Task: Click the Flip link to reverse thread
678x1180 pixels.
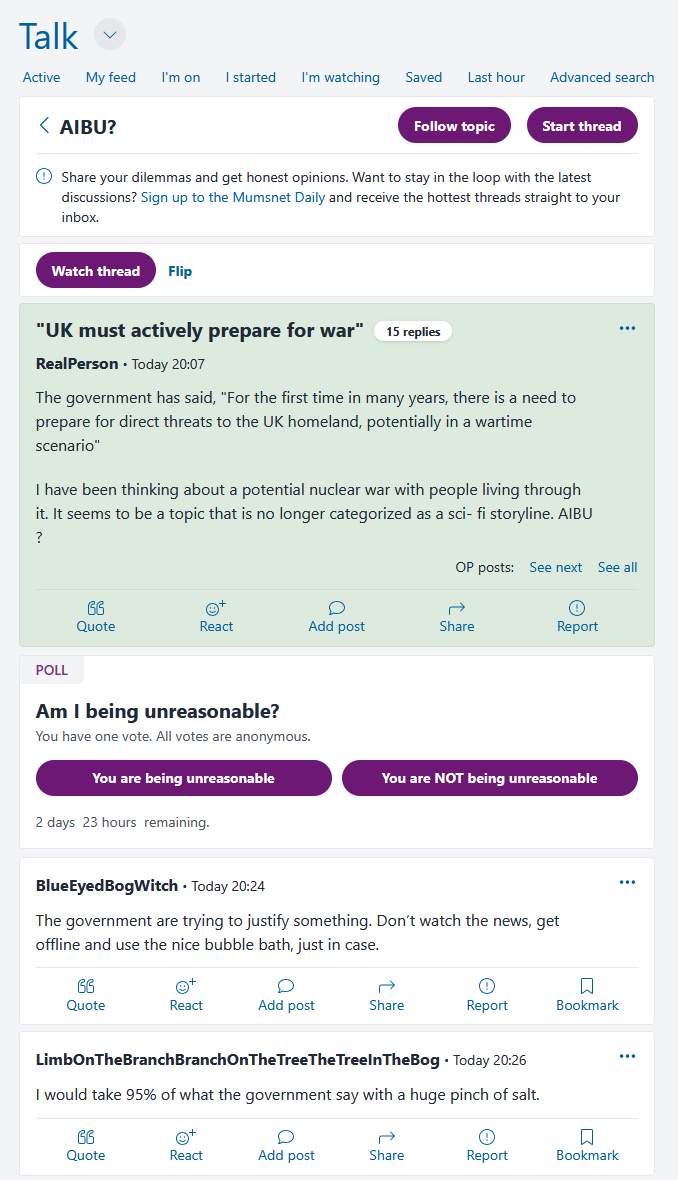Action: pos(180,271)
